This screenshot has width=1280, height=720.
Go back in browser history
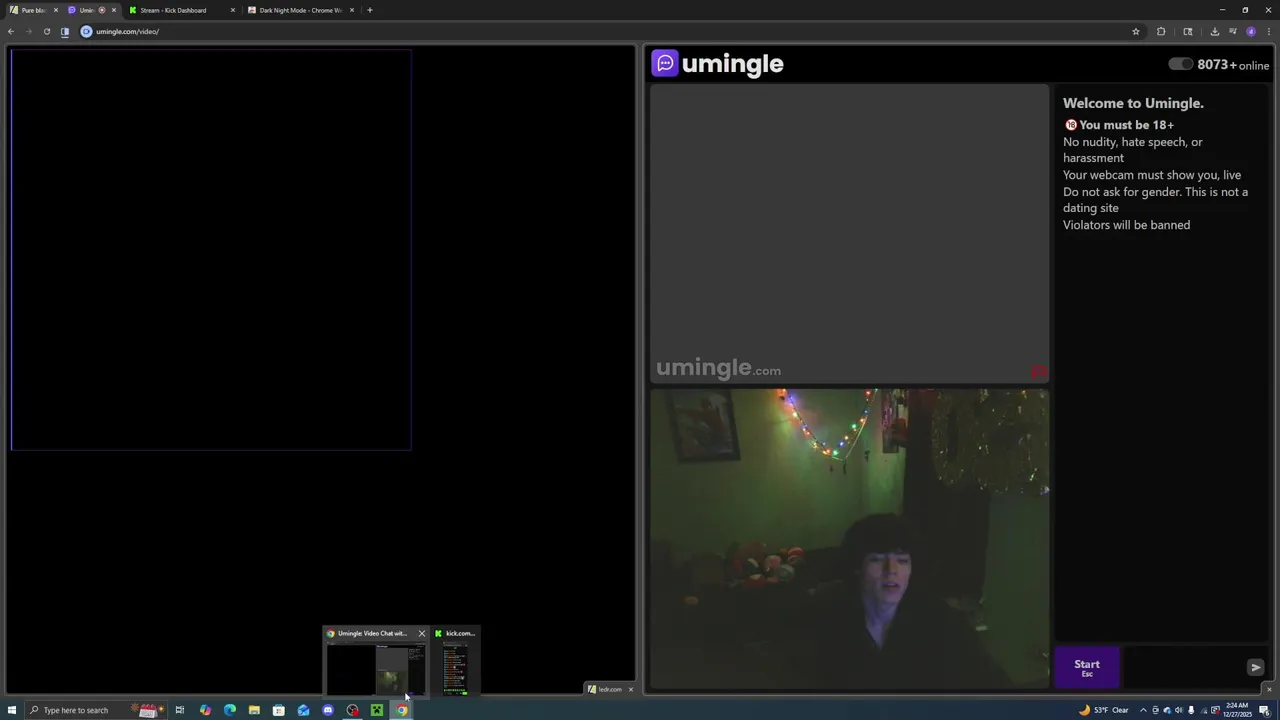tap(11, 31)
